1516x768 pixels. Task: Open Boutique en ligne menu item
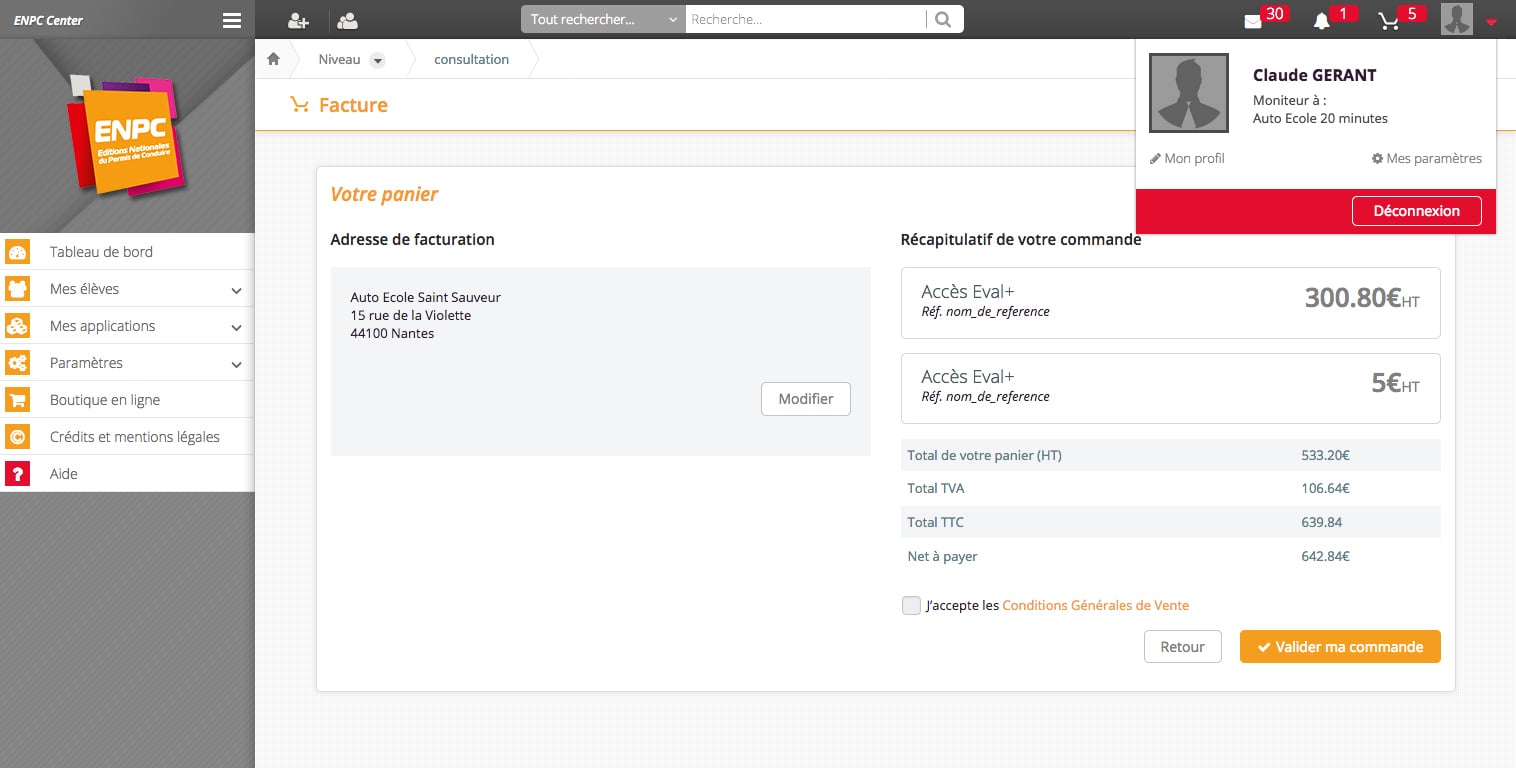[105, 400]
